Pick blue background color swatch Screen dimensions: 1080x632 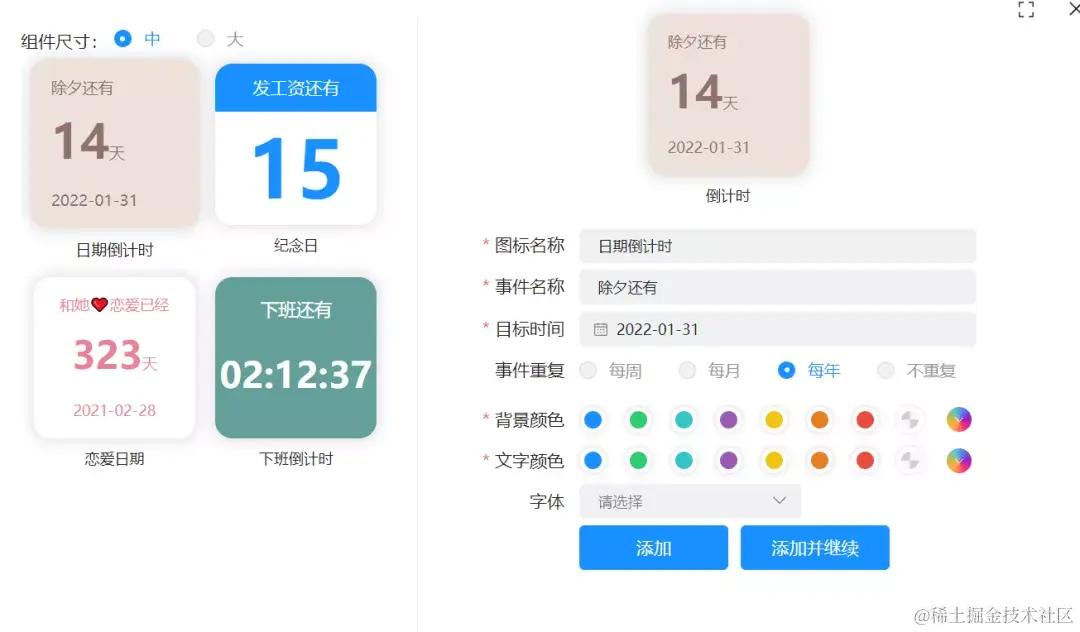[592, 419]
